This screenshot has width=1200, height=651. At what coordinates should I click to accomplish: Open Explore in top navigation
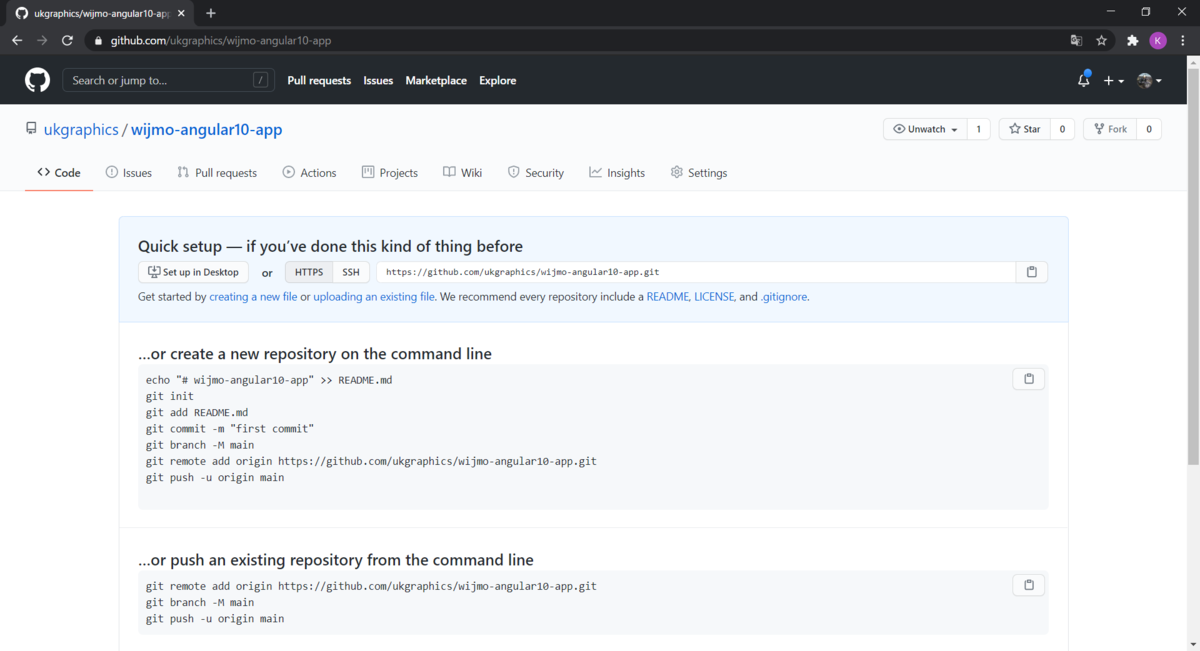point(497,80)
